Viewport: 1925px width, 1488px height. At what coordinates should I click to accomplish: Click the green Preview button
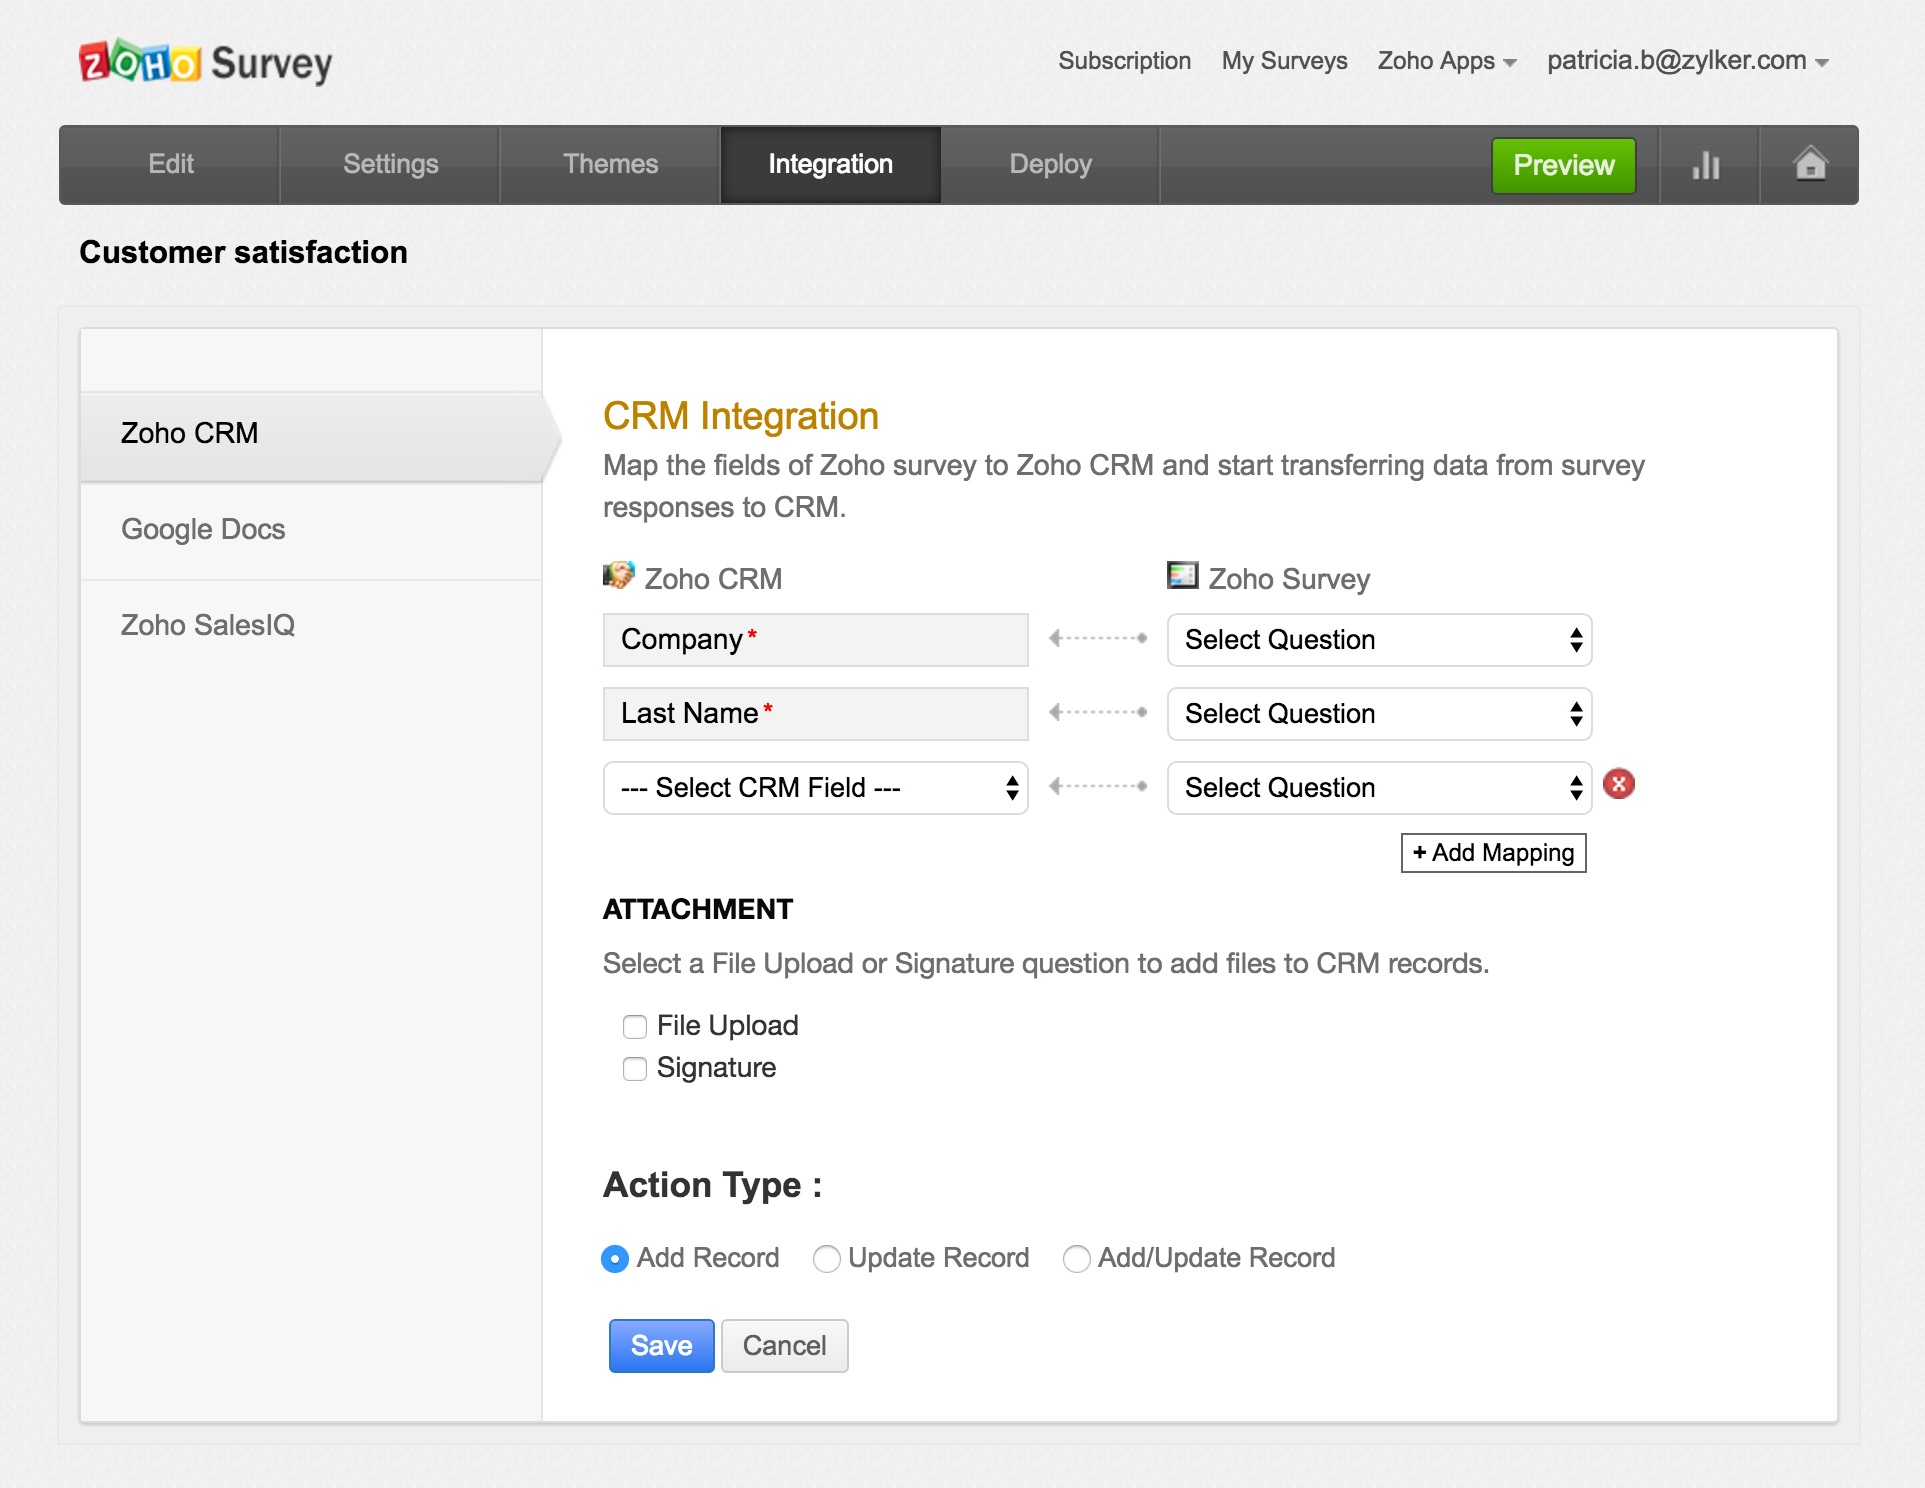point(1563,165)
